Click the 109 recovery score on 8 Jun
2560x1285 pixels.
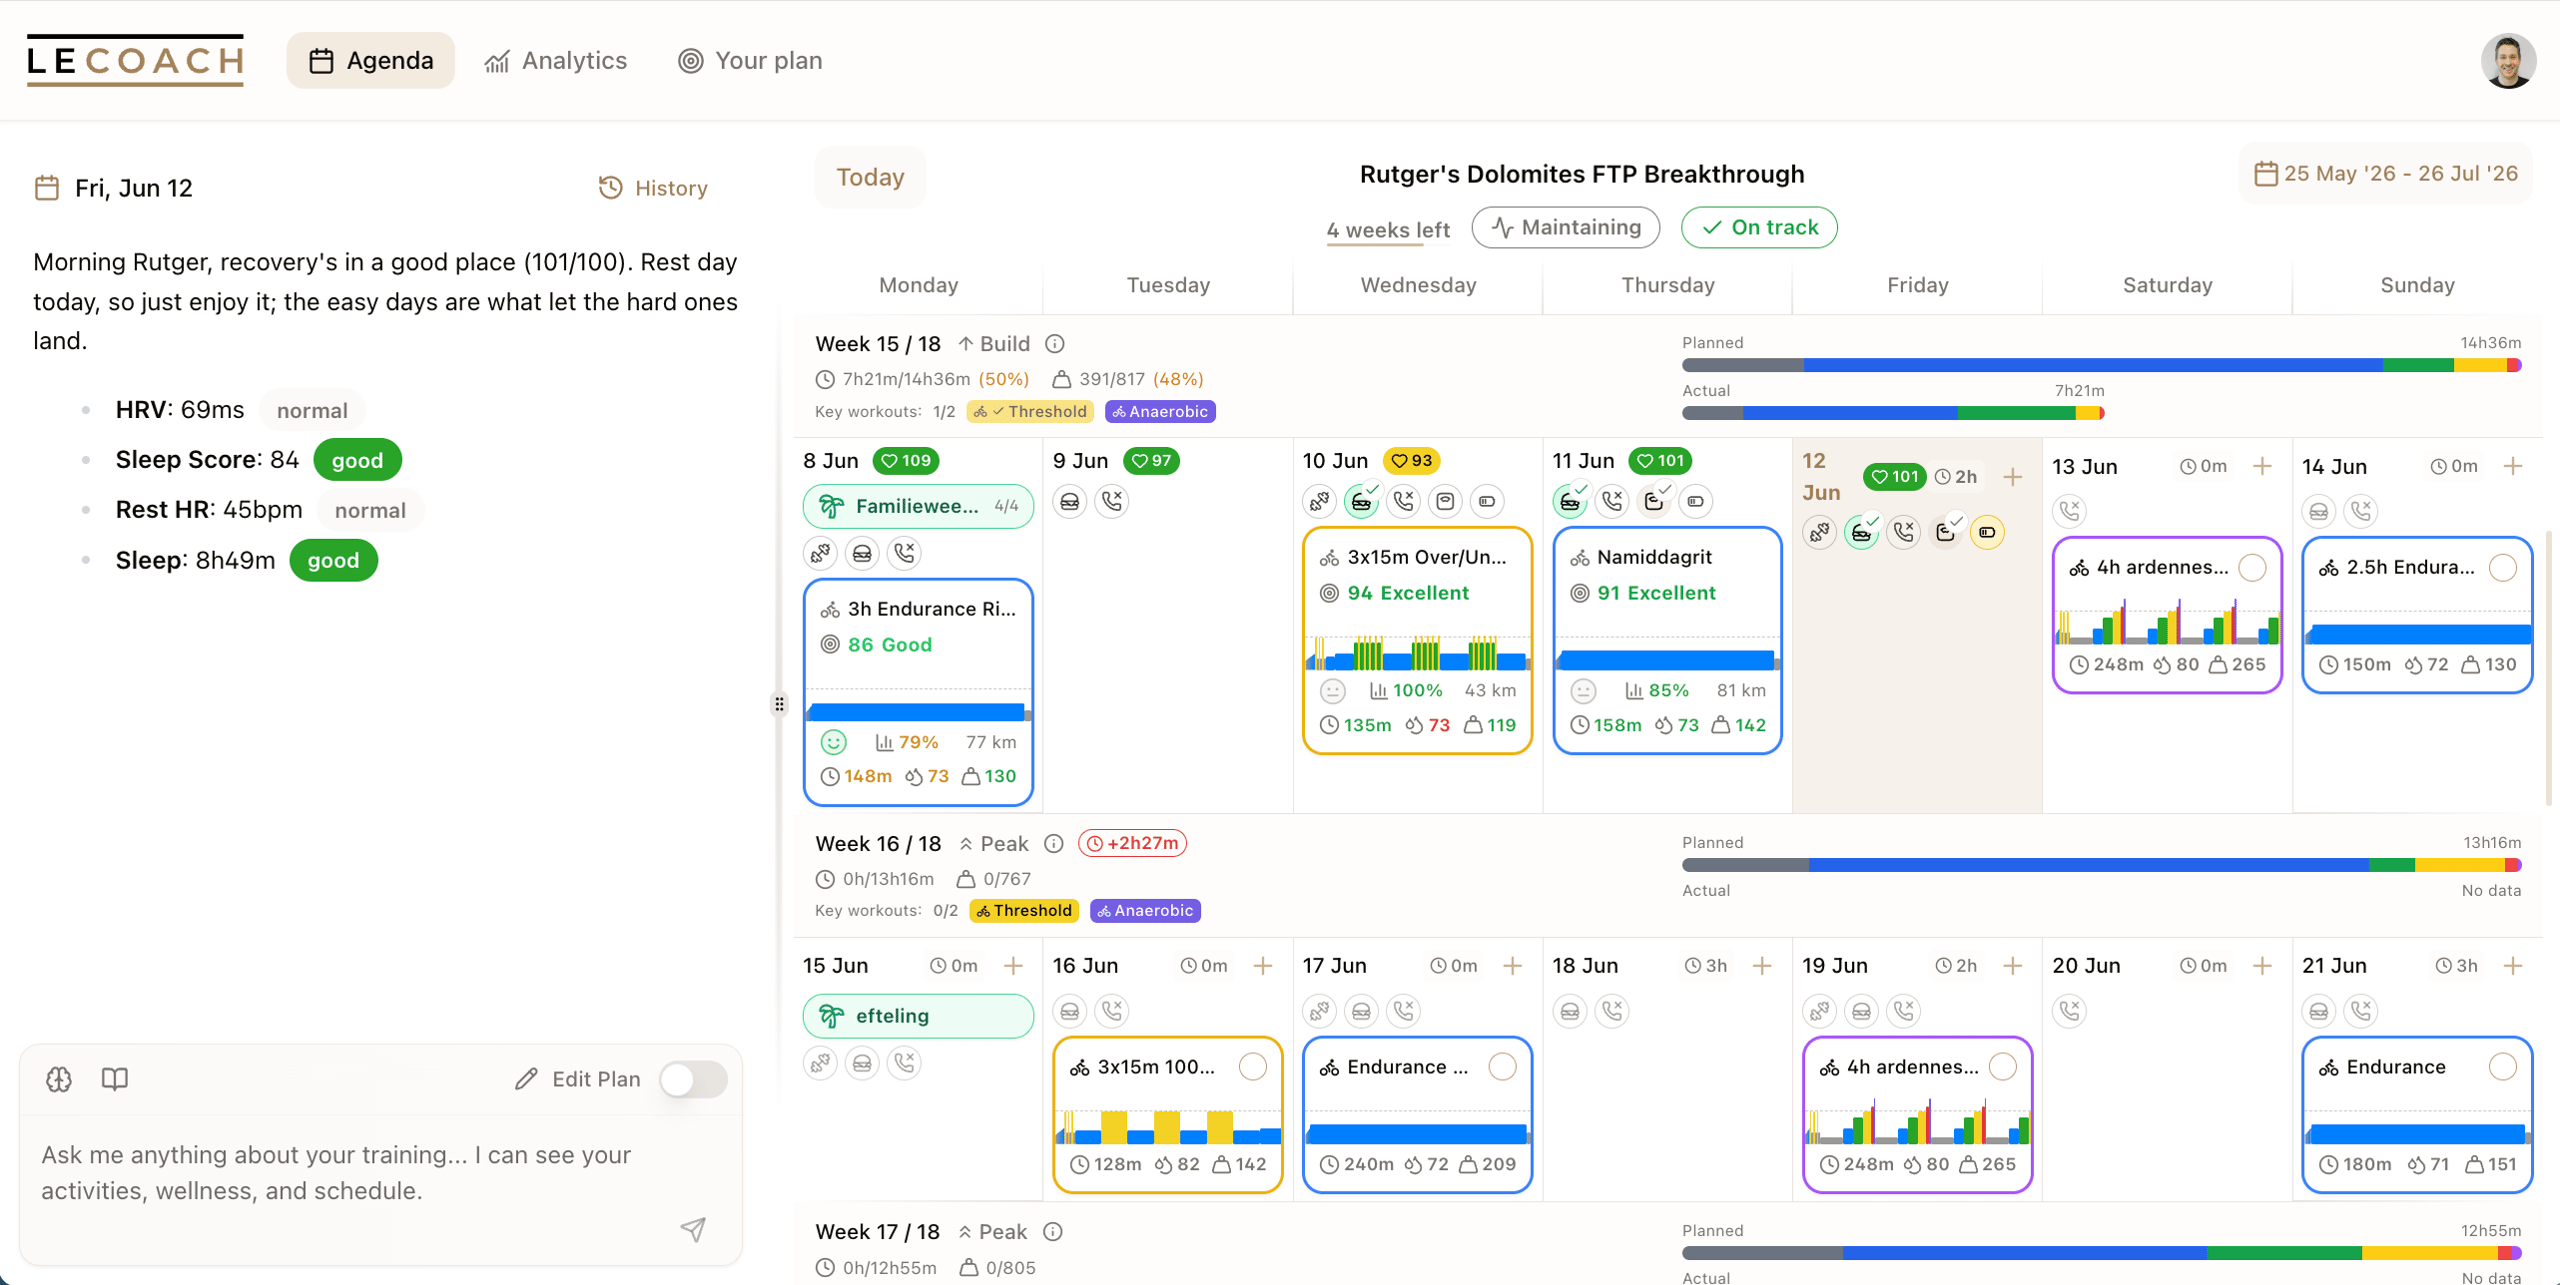click(x=906, y=461)
